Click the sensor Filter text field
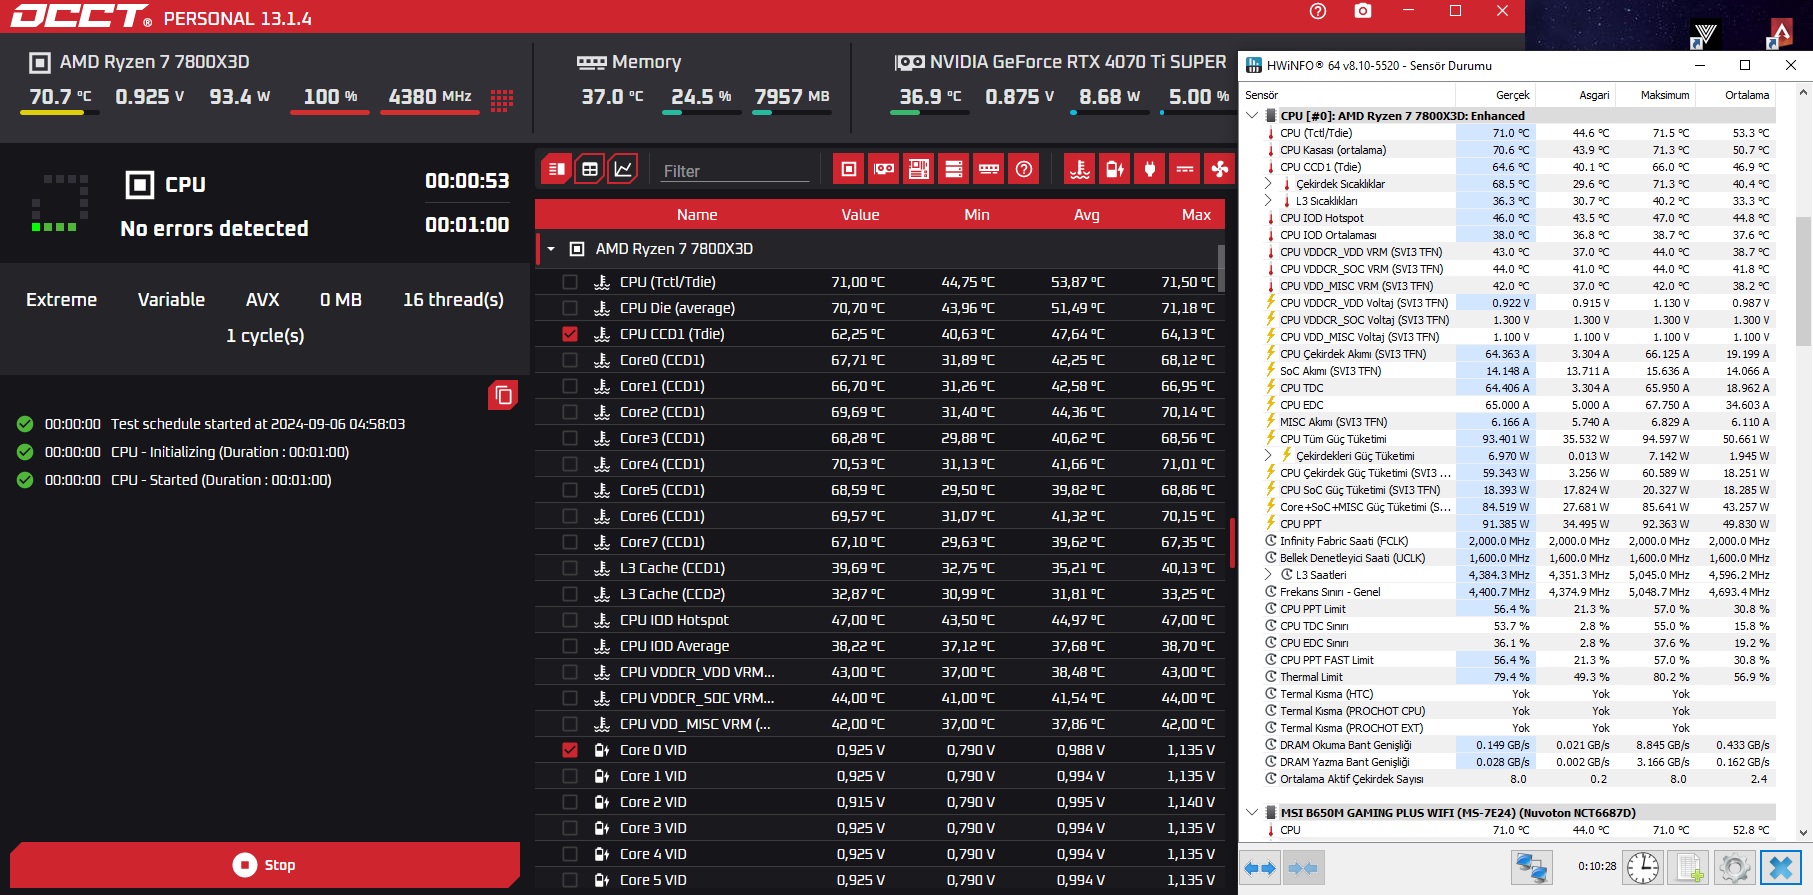The height and width of the screenshot is (895, 1813). (735, 171)
